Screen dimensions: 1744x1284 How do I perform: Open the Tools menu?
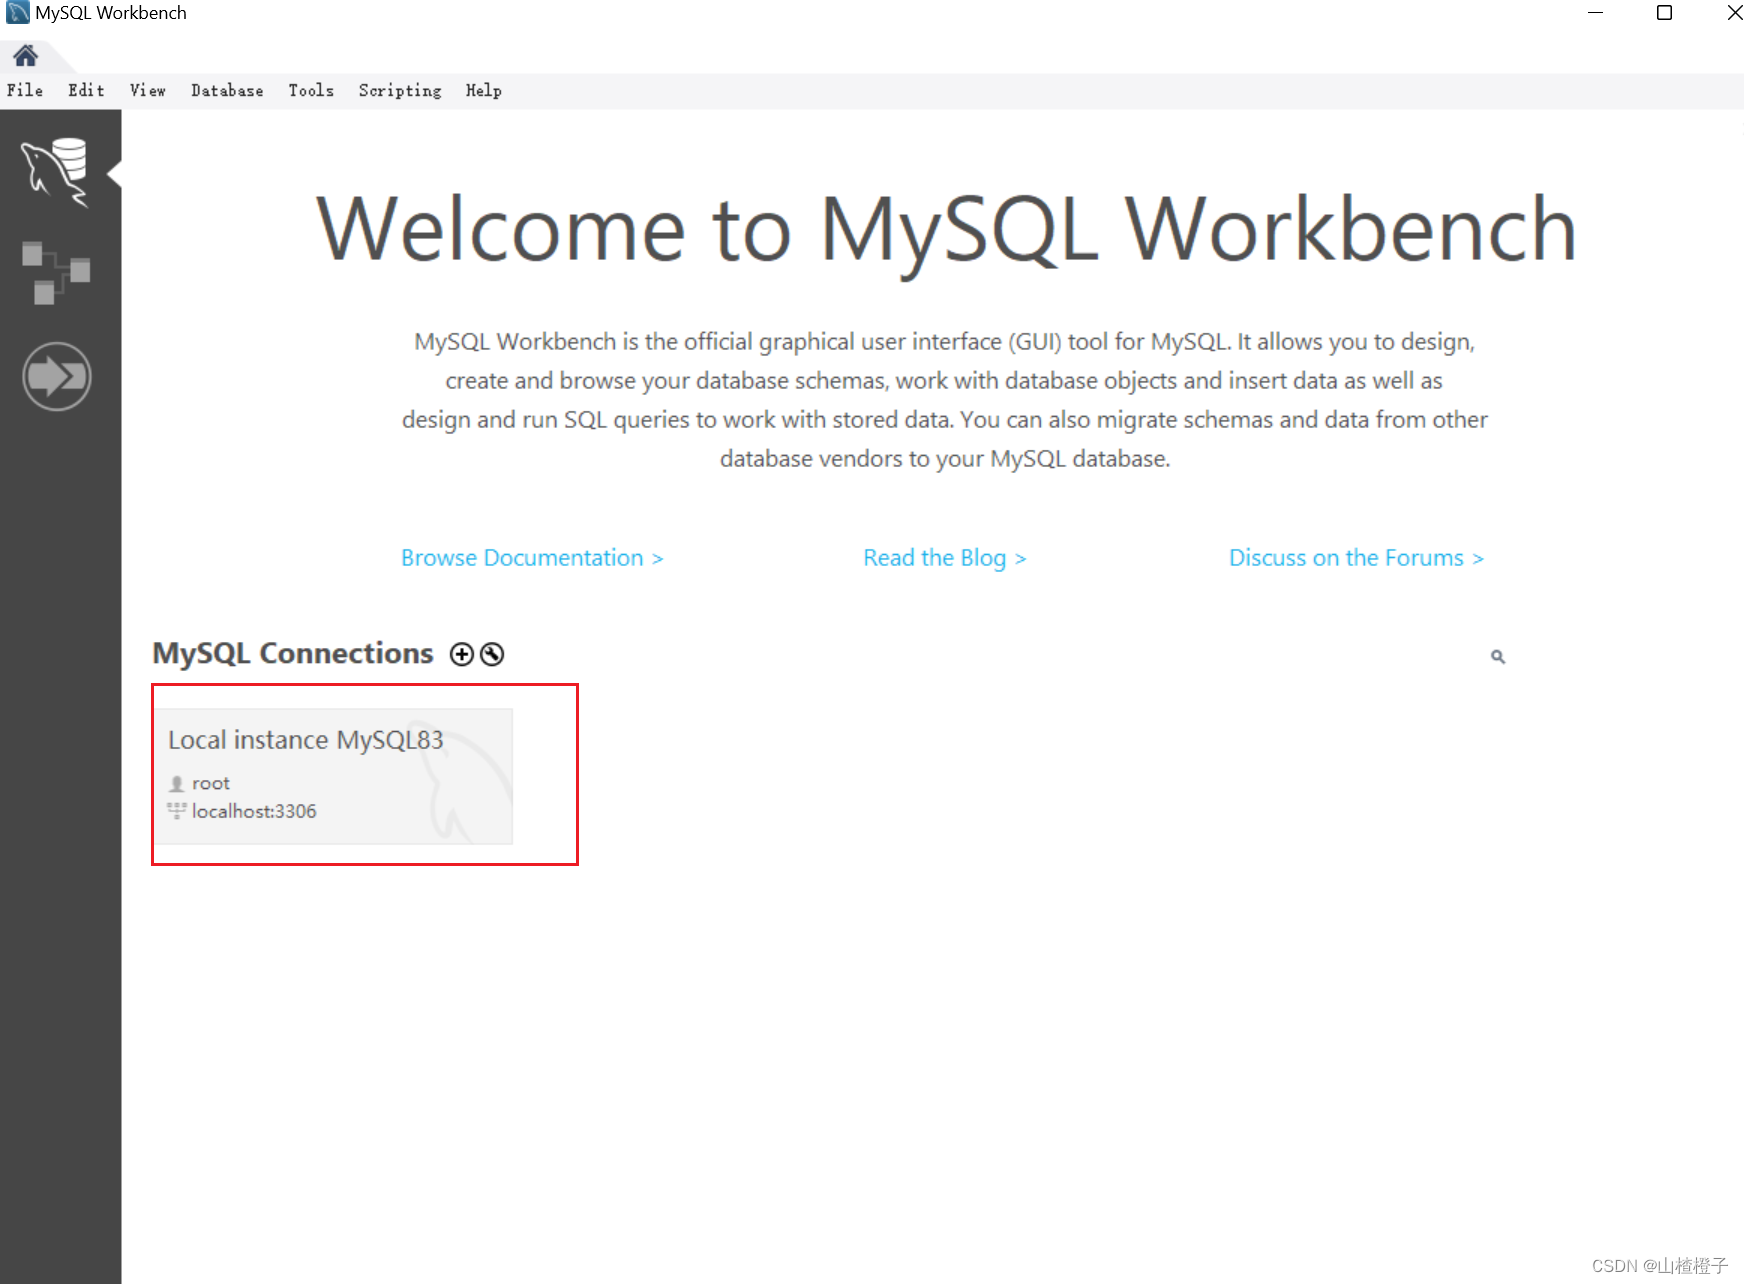click(310, 90)
